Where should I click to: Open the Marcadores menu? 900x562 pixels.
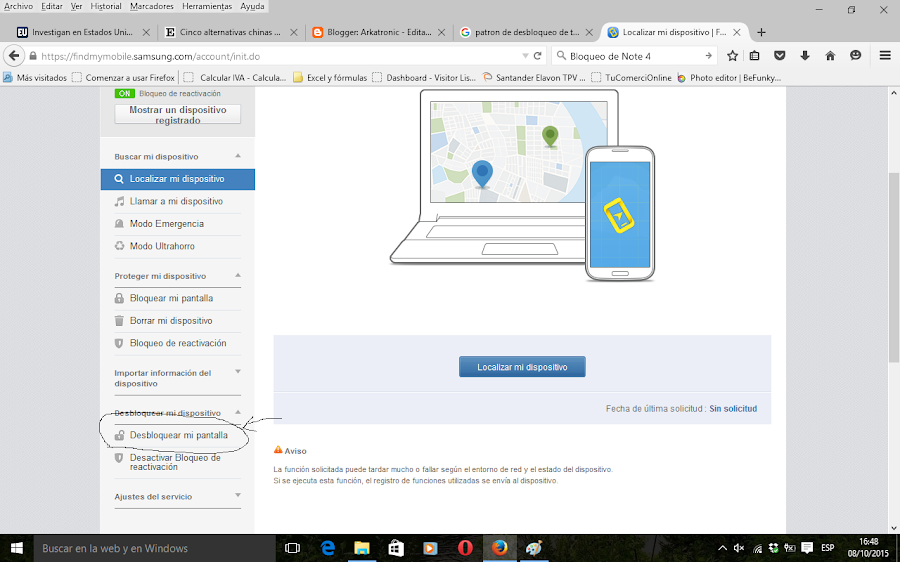152,6
